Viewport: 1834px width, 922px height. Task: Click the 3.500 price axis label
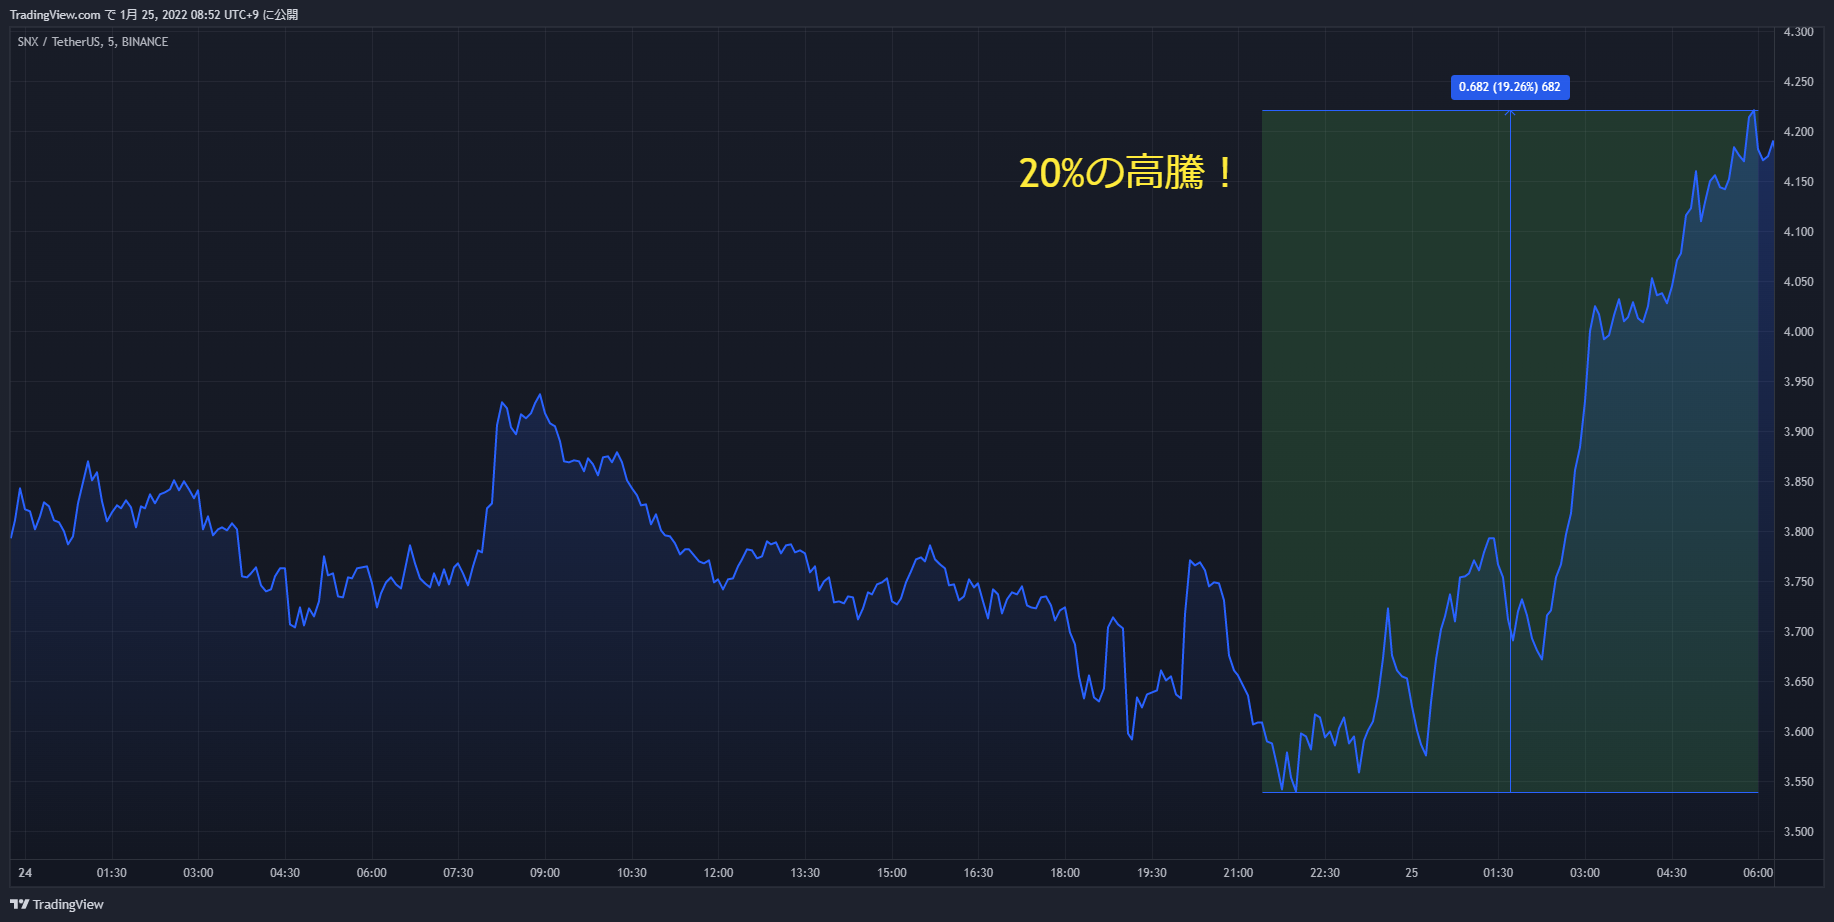[1798, 832]
